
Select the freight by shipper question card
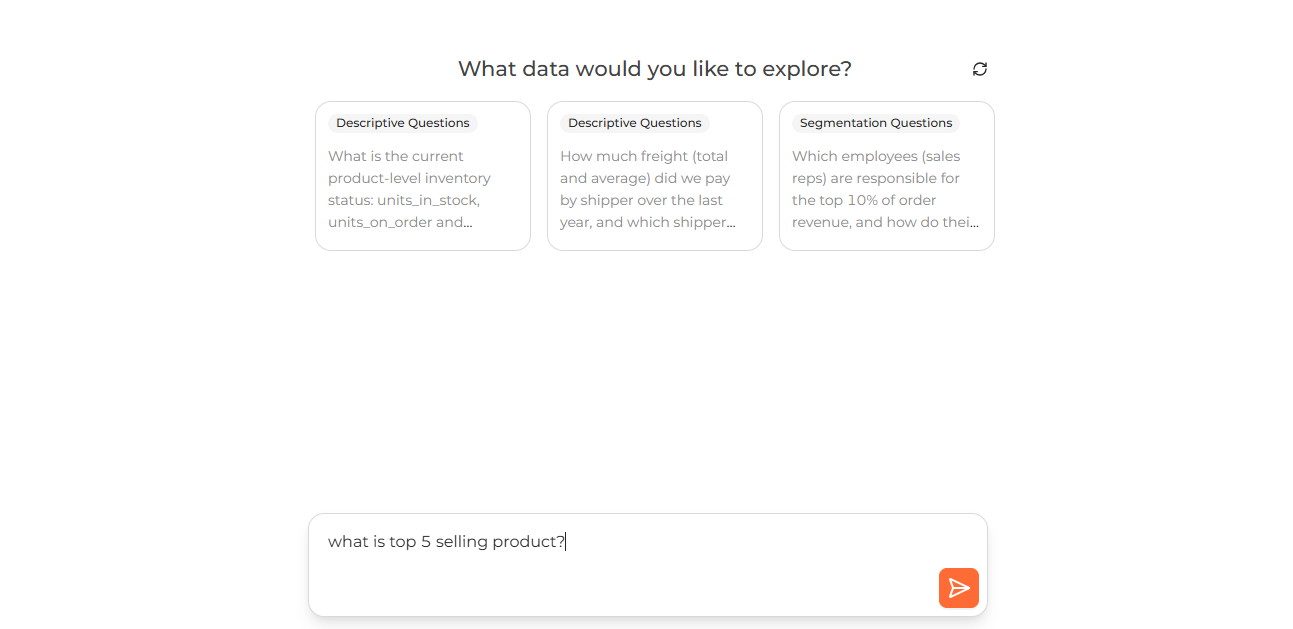coord(655,176)
